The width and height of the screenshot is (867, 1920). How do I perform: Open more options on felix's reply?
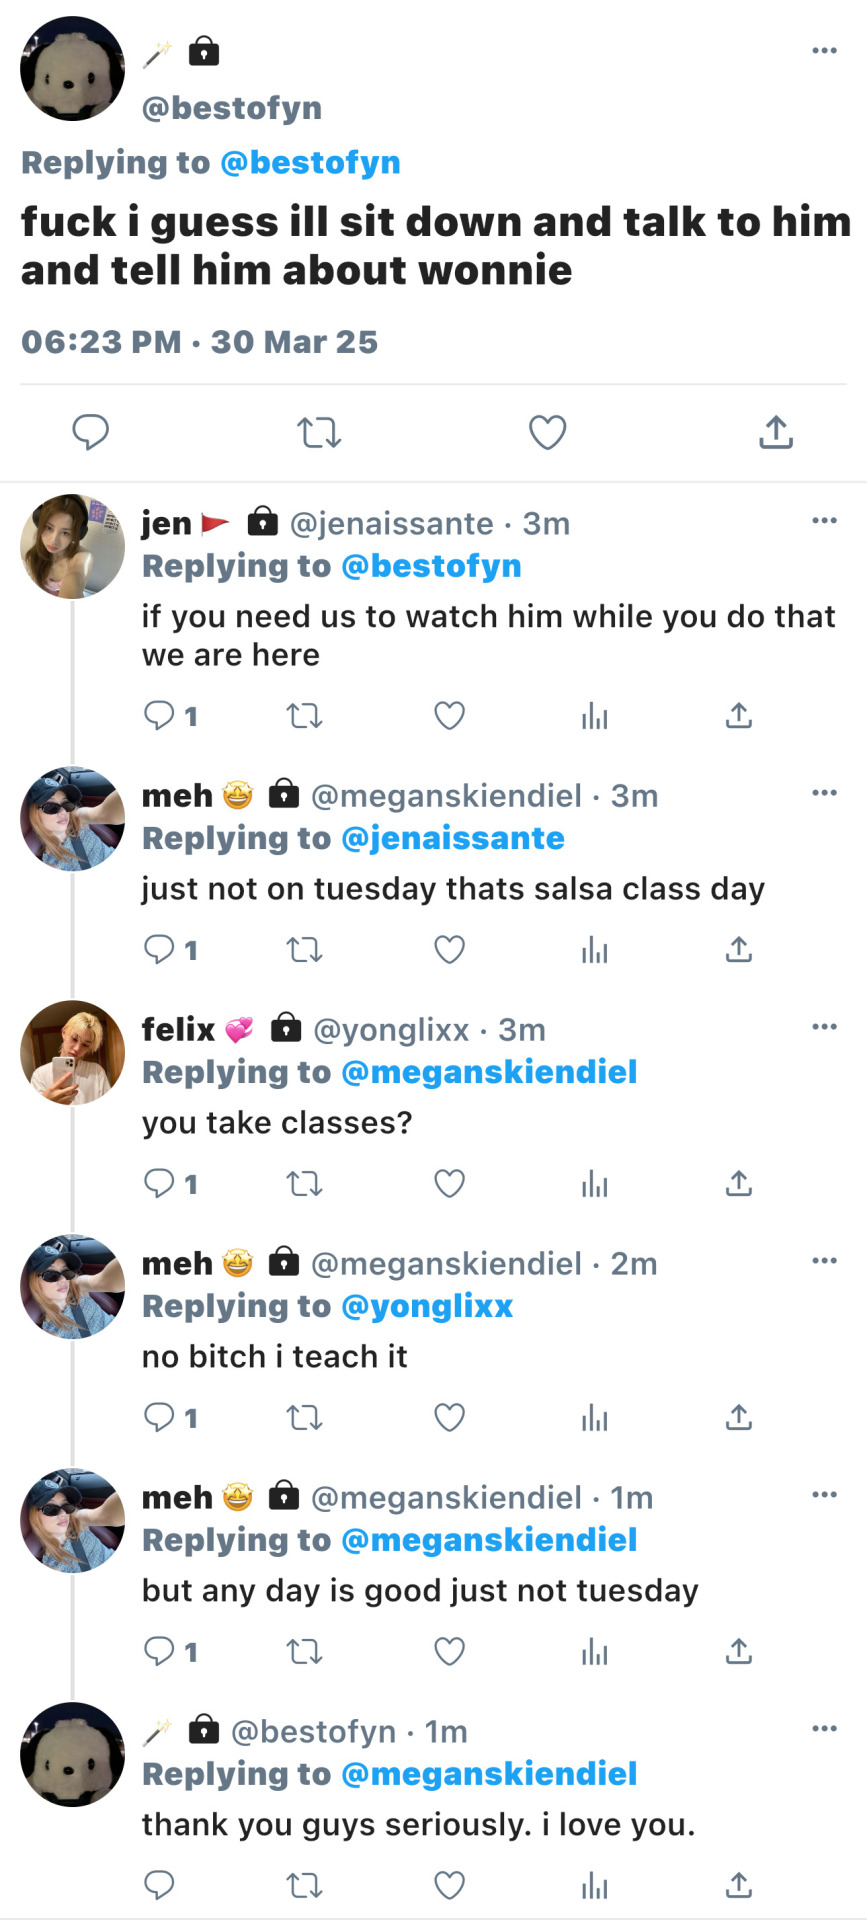(x=824, y=1027)
